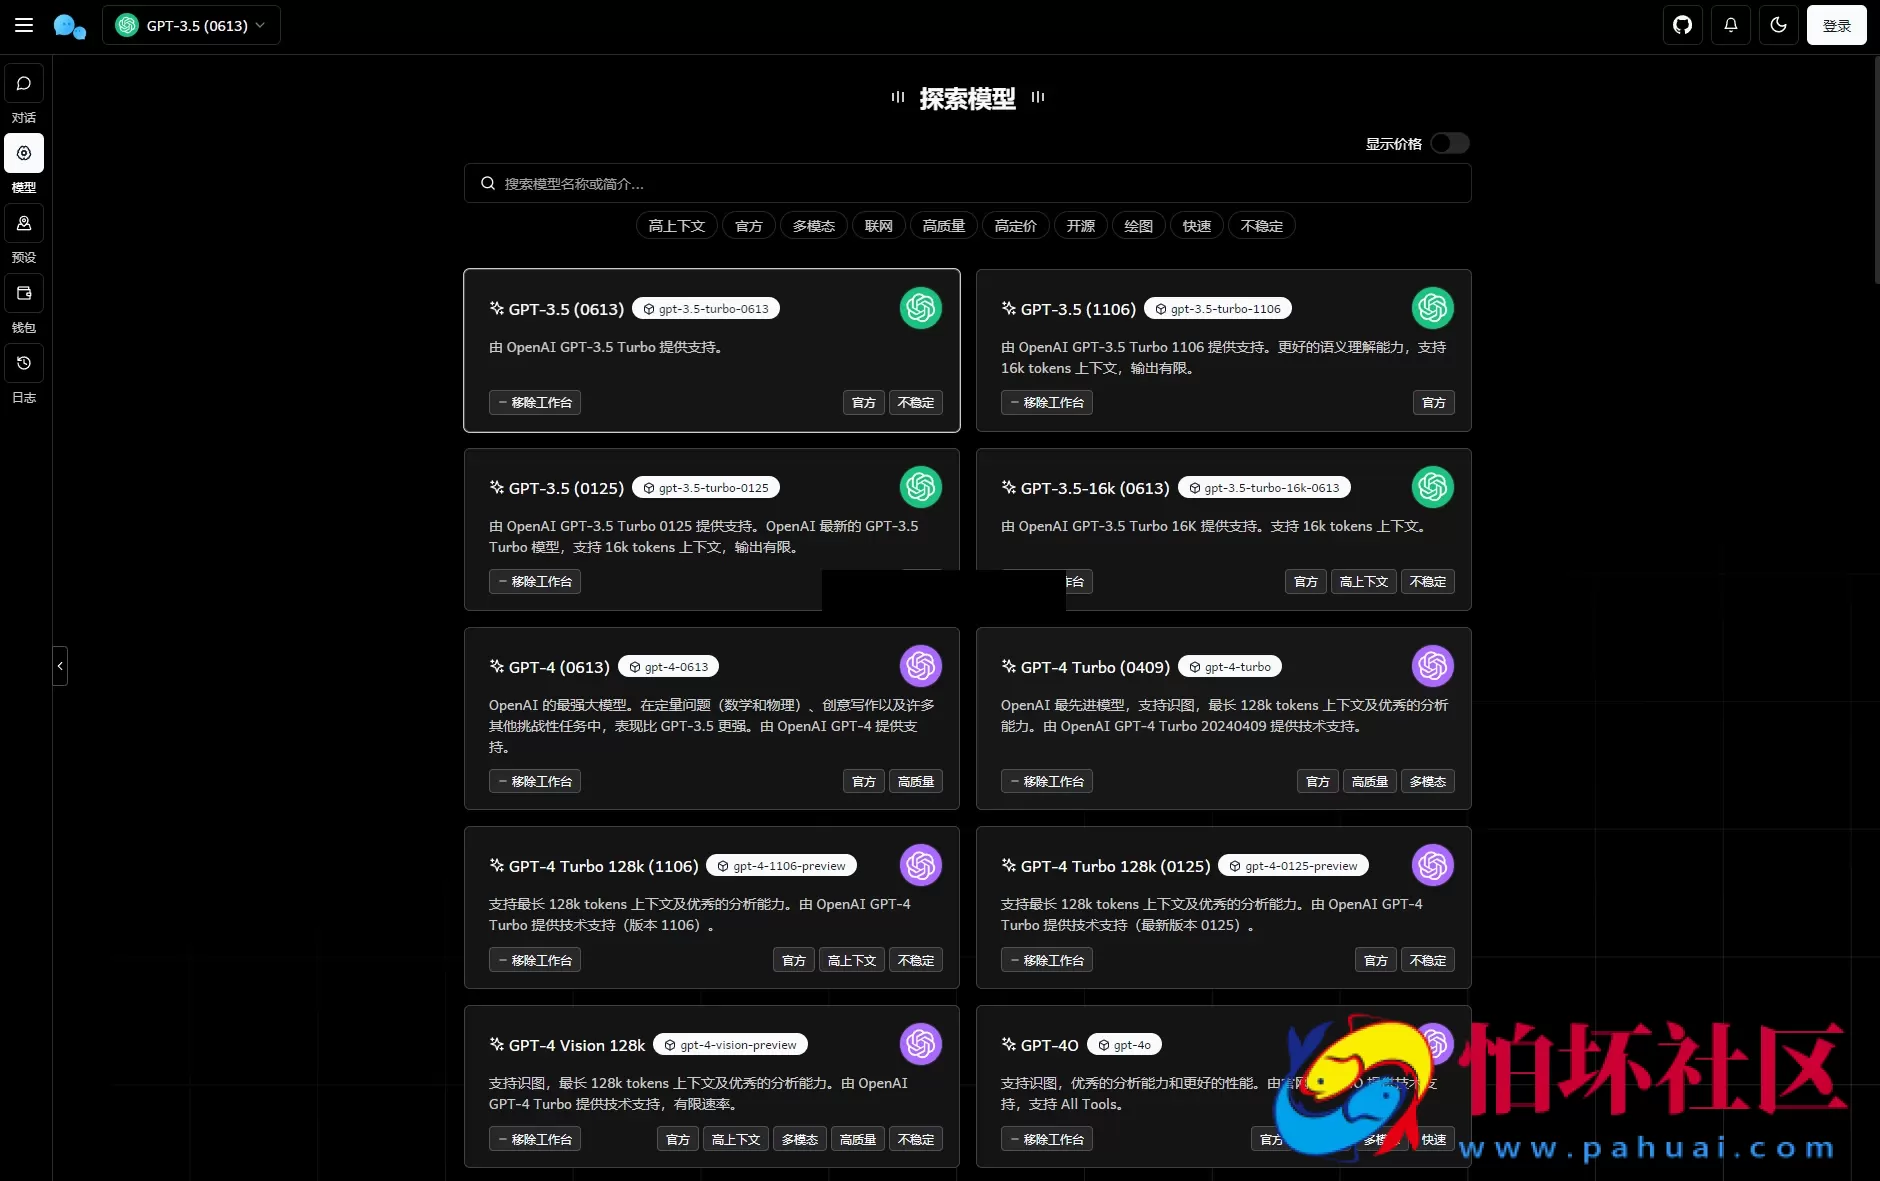Click the OpenAI logo on GPT-4 Turbo card
The height and width of the screenshot is (1181, 1880).
1434,666
